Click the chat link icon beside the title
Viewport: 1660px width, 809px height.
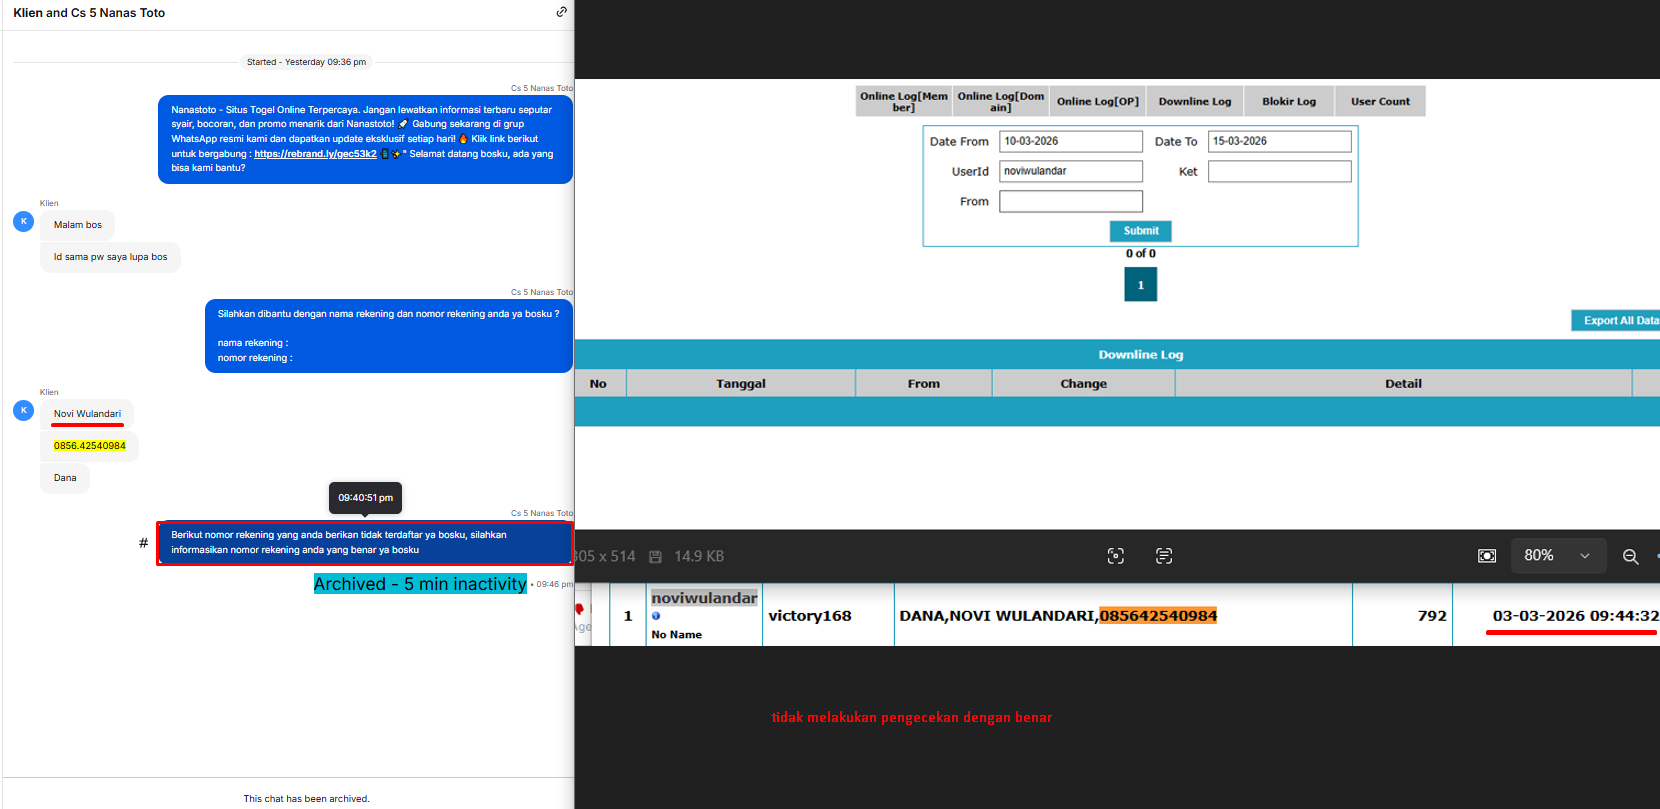click(562, 12)
